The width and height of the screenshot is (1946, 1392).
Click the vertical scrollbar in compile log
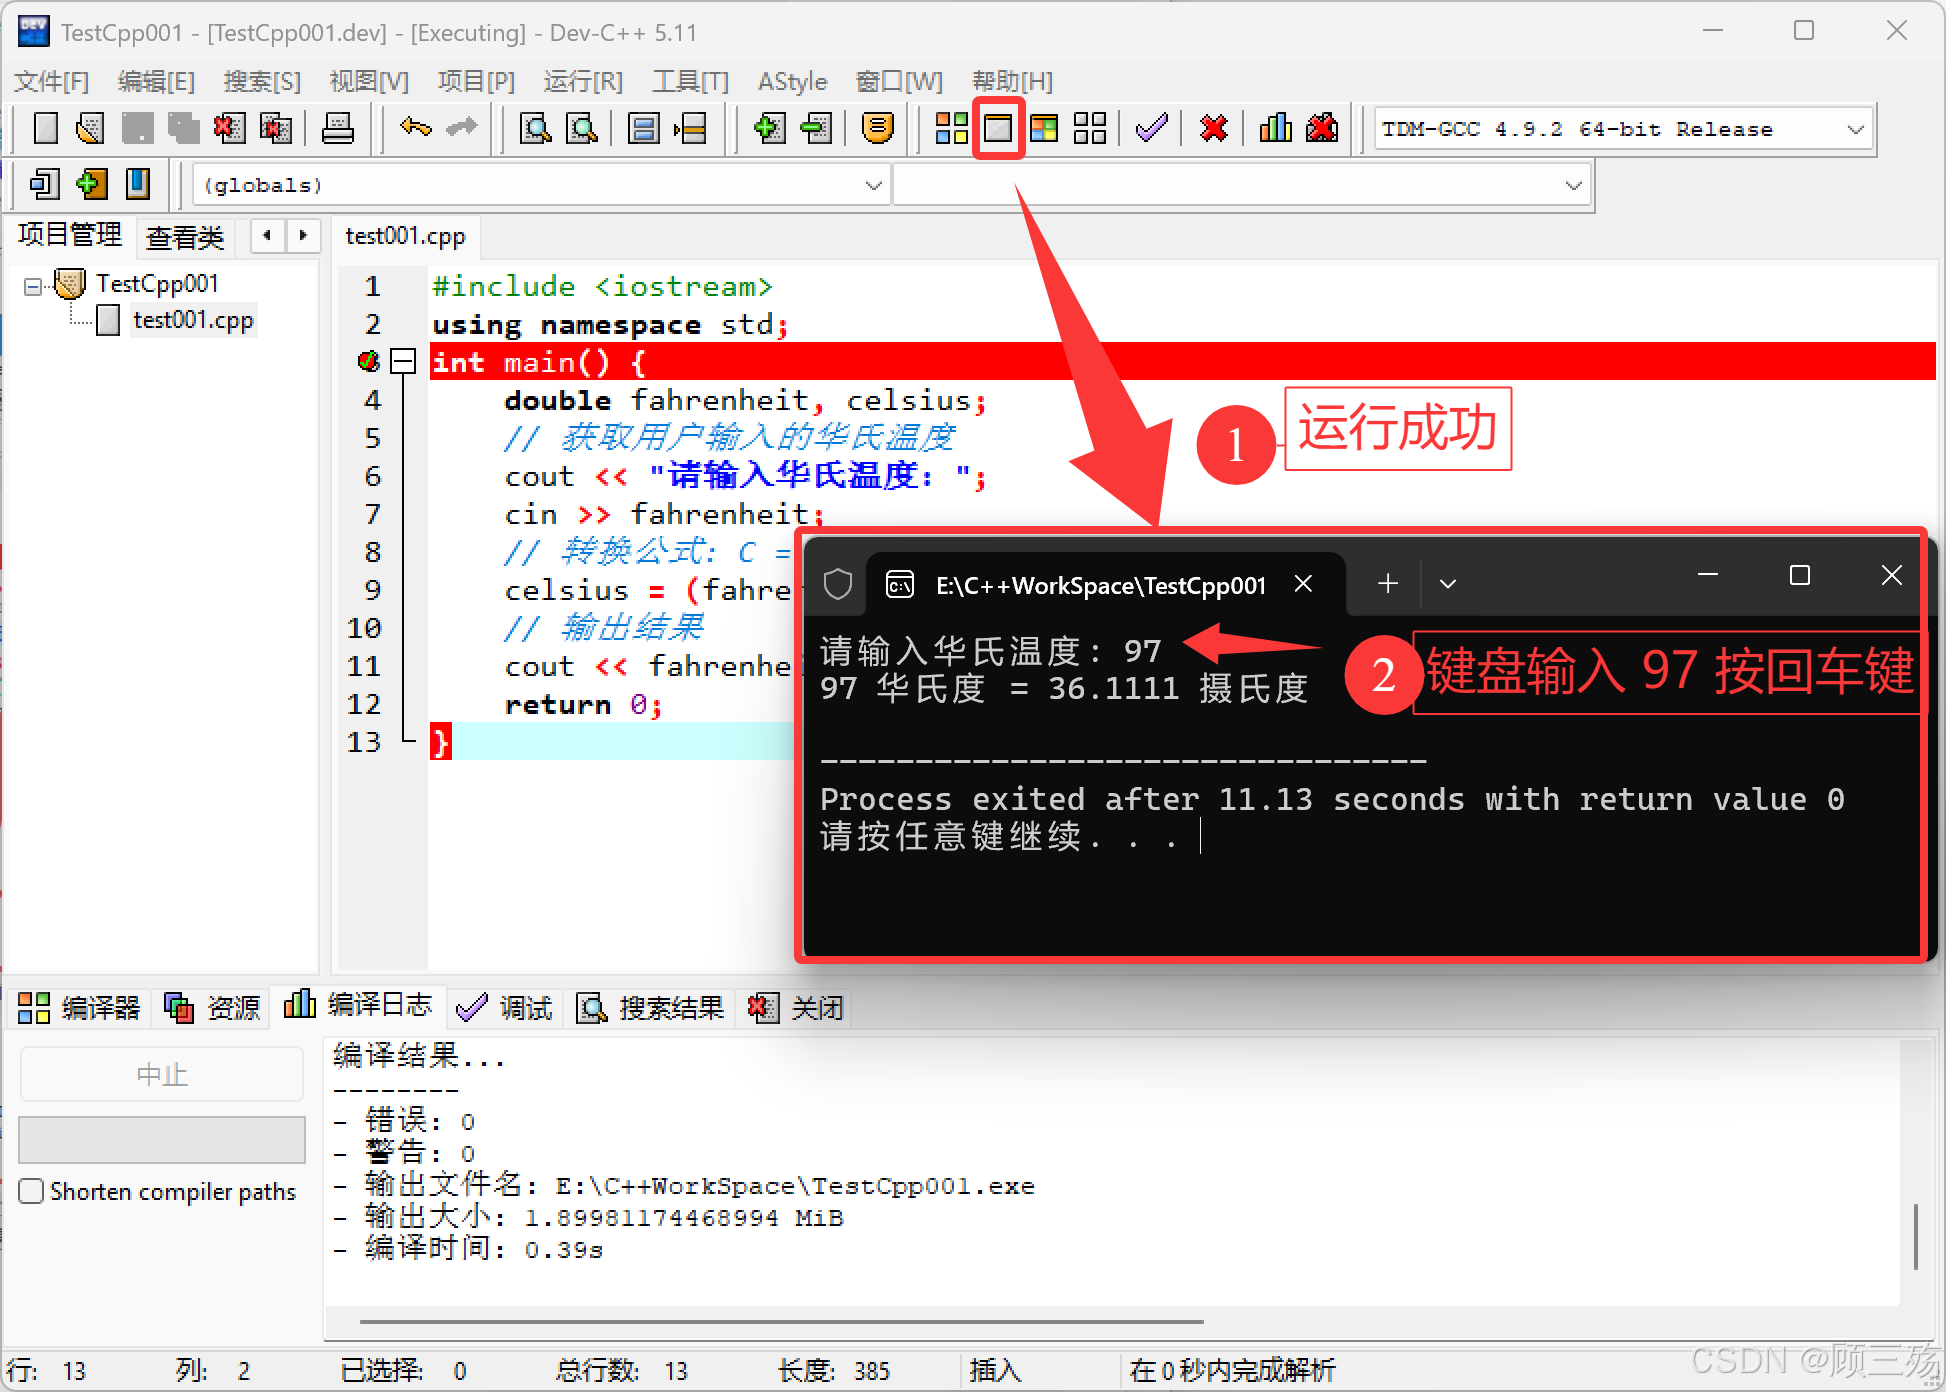[1915, 1236]
